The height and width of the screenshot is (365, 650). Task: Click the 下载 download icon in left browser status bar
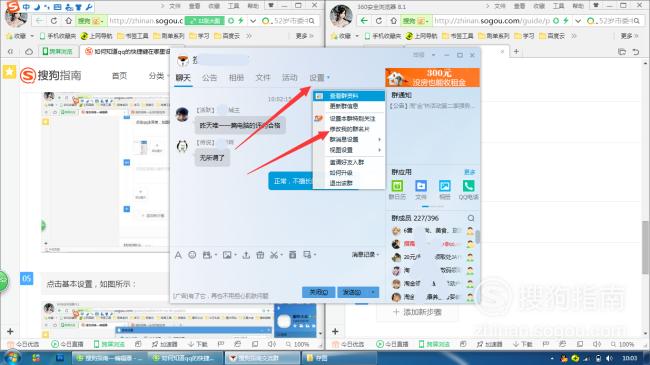tap(197, 344)
